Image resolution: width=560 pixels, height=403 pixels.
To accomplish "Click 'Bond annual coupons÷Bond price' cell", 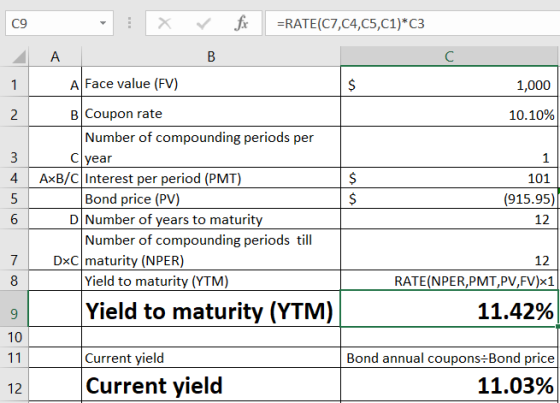I will tap(449, 357).
